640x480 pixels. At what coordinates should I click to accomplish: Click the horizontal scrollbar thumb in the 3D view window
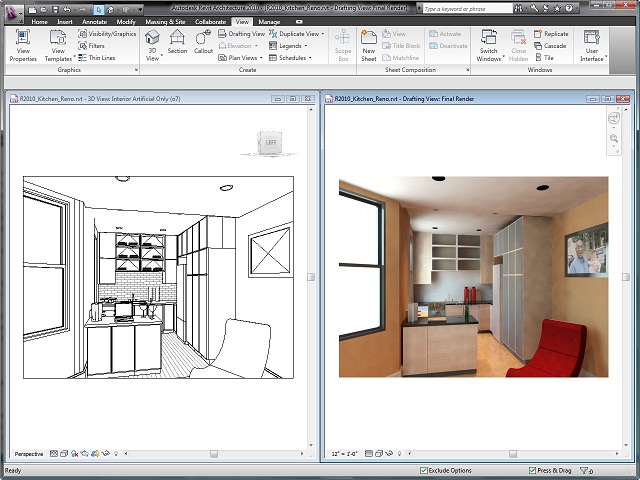click(x=214, y=454)
